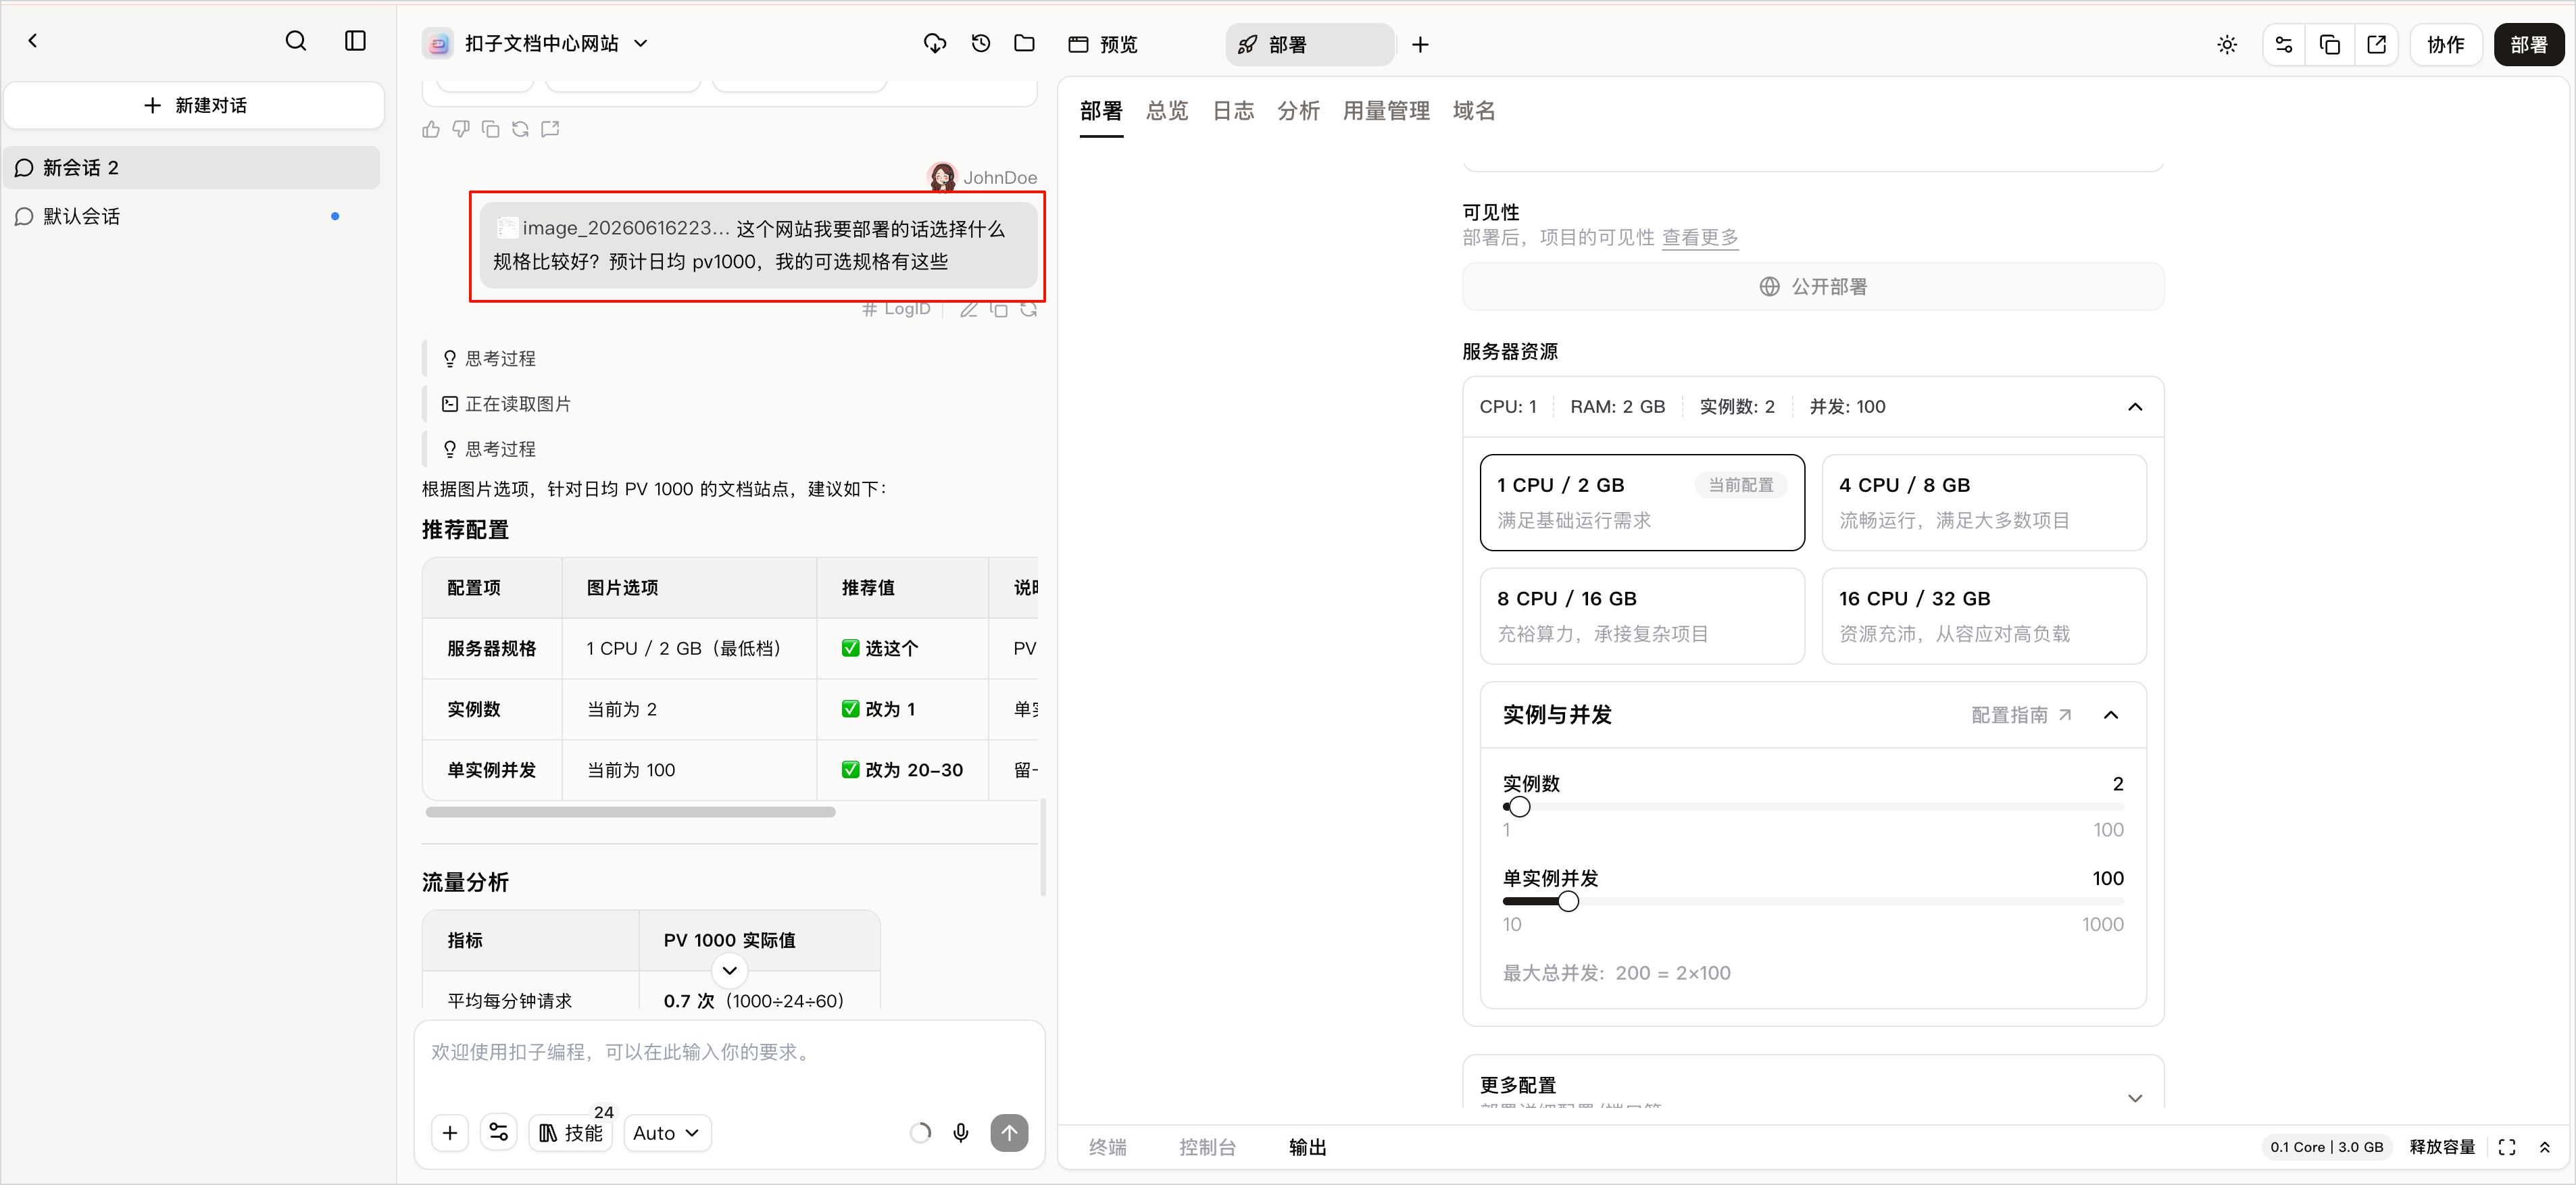Click the 单实例并发 slider handle
2576x1185 pixels.
[x=1568, y=902]
